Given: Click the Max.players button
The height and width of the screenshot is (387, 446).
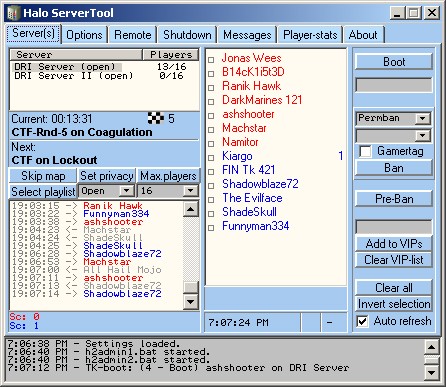Looking at the screenshot, I should (x=168, y=176).
